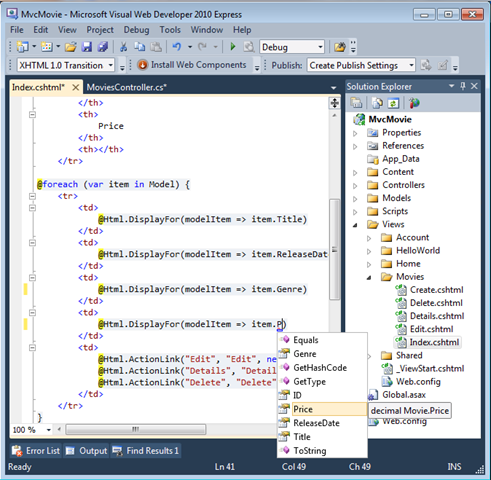Select Price in IntelliSense list
Screen dimensions: 491x480
[x=322, y=409]
